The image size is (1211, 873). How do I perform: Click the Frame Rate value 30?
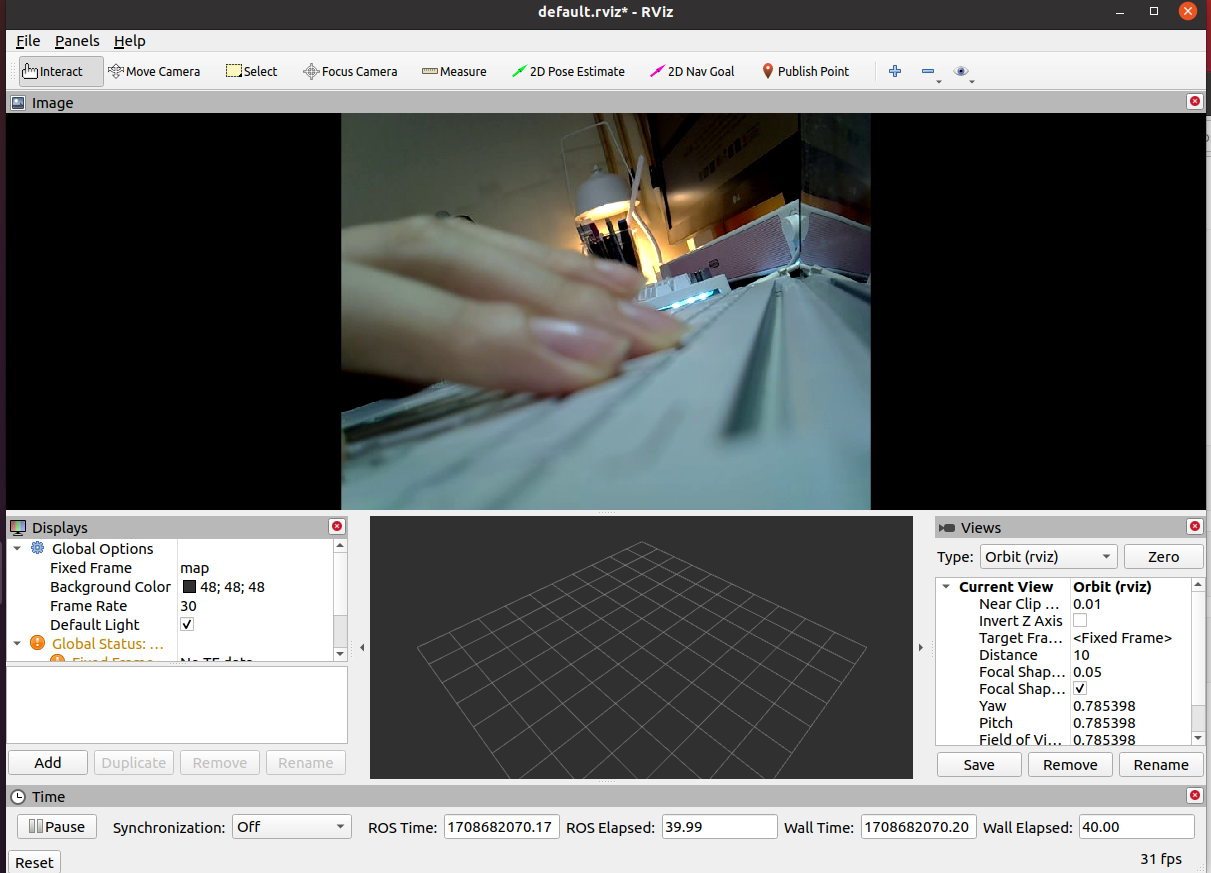pos(188,605)
